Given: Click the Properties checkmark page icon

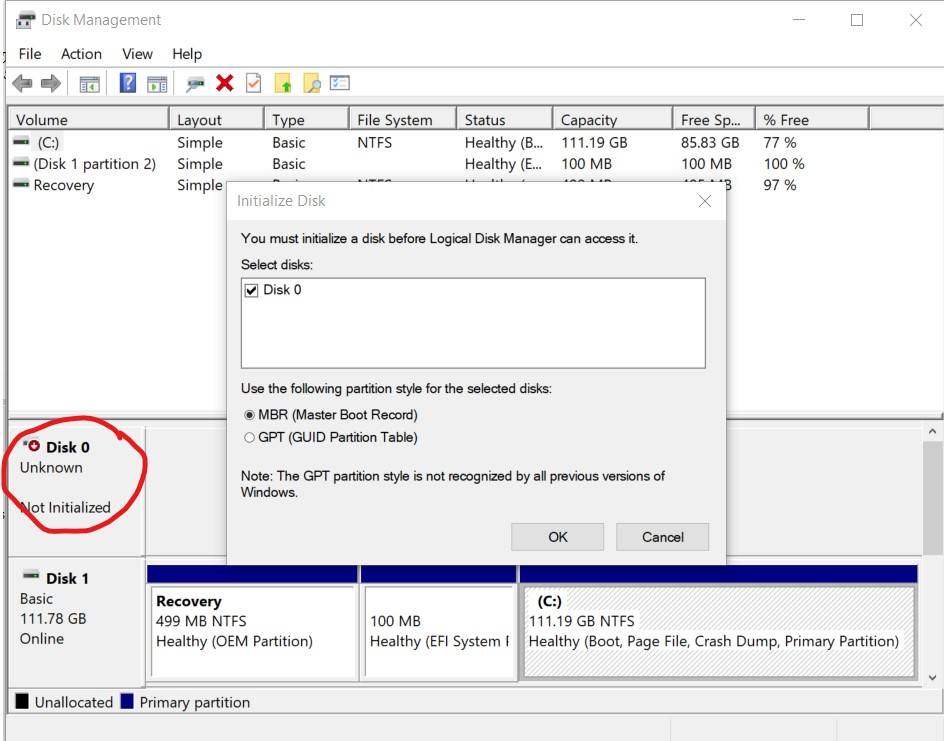Looking at the screenshot, I should pos(253,83).
